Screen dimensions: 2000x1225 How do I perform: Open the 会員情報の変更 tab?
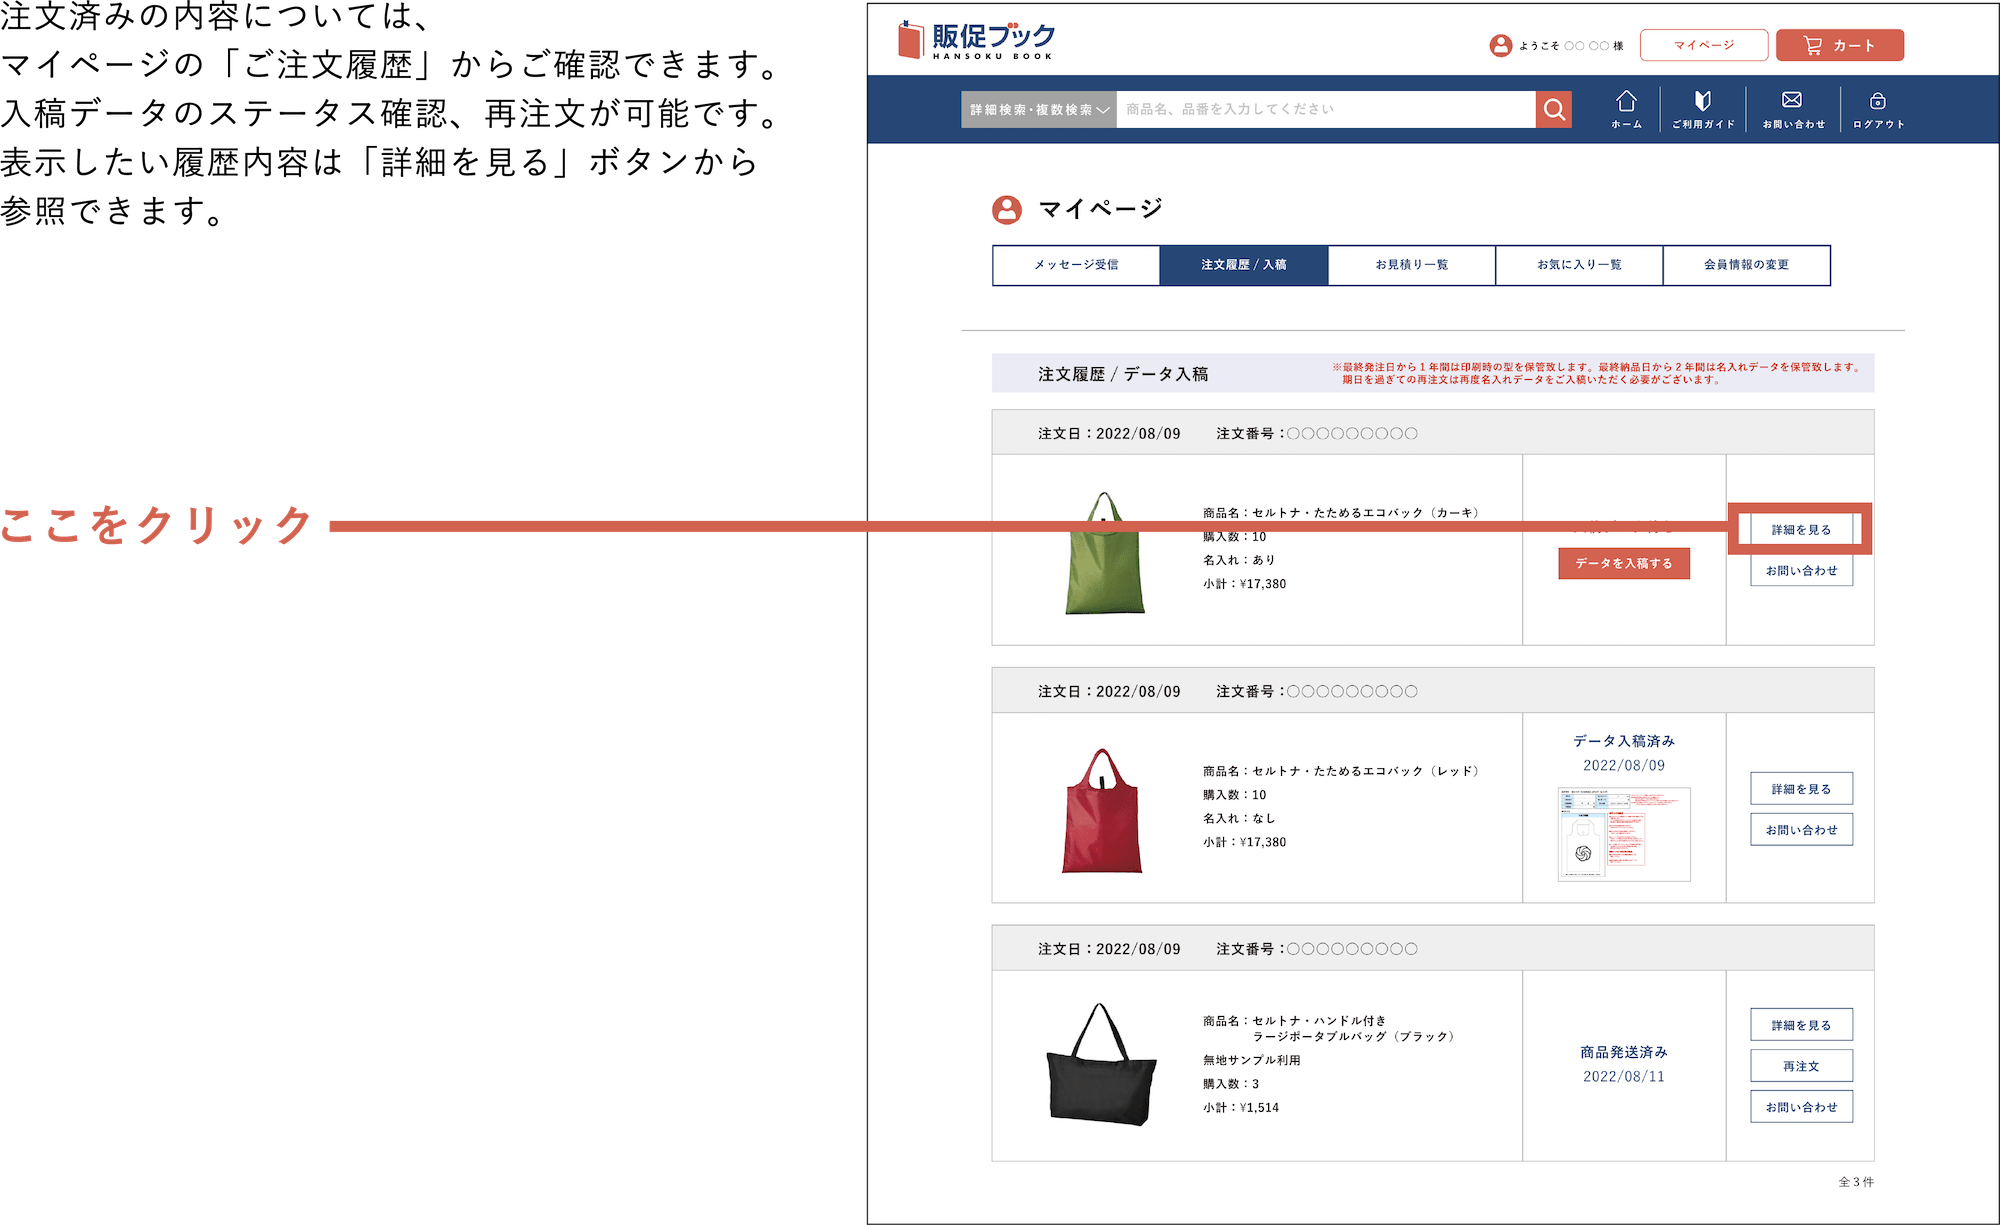tap(1746, 265)
